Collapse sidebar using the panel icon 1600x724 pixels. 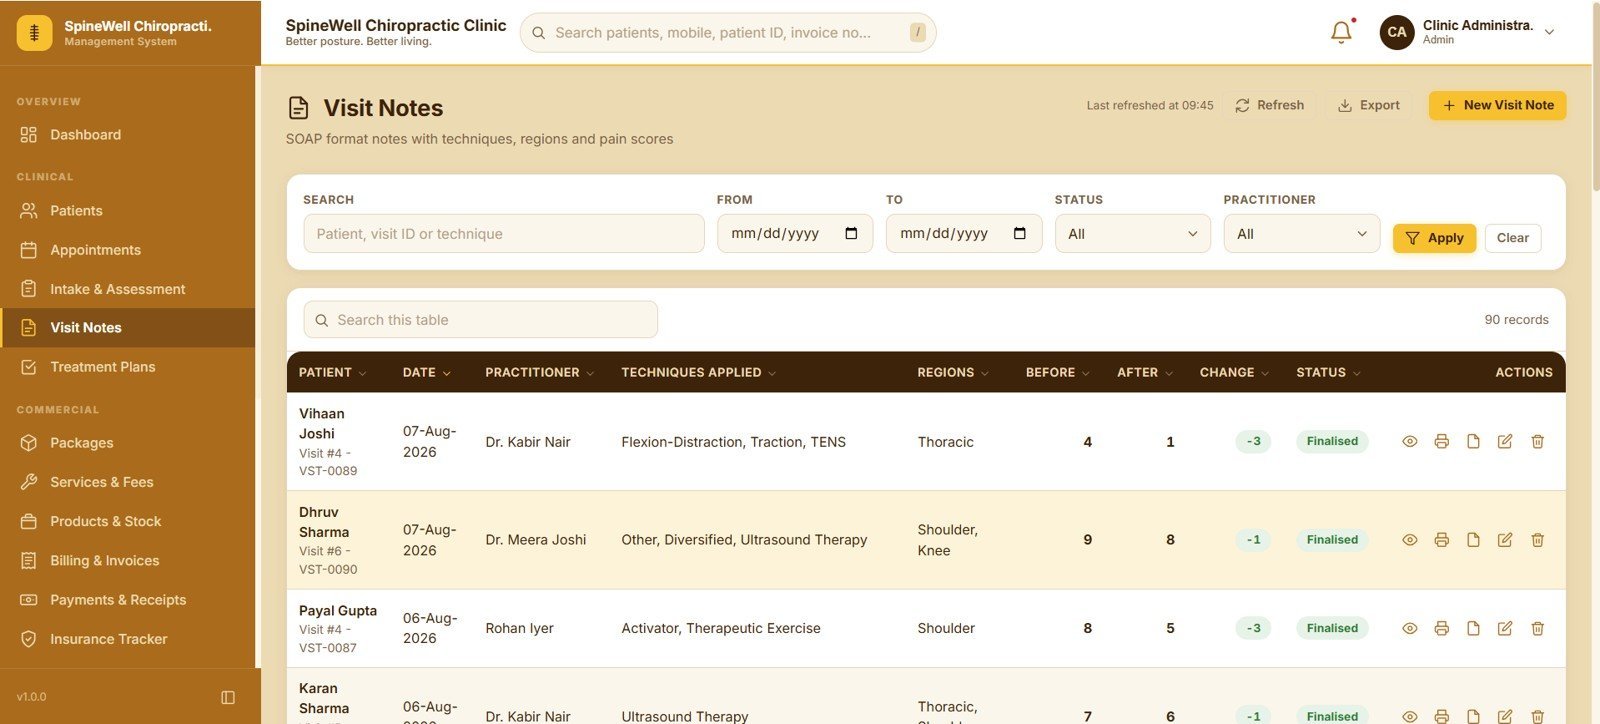228,697
